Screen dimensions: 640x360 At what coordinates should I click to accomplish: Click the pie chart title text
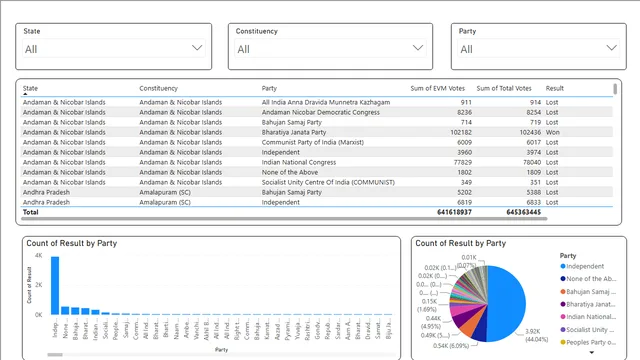coord(460,243)
